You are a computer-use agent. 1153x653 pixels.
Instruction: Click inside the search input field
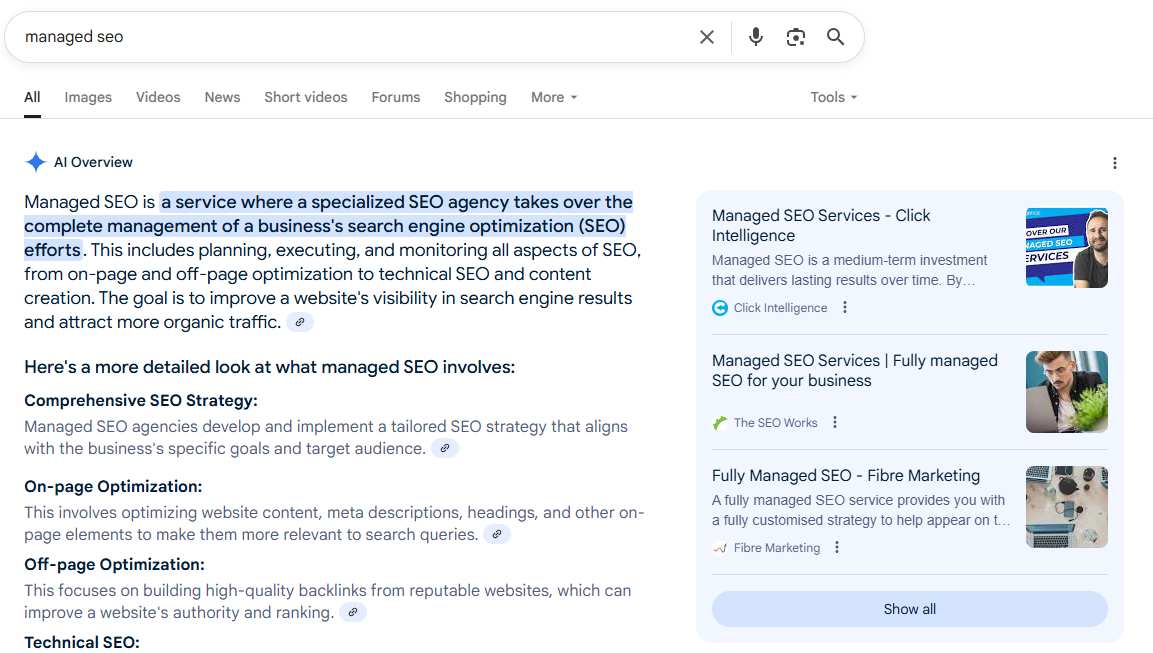(x=300, y=36)
